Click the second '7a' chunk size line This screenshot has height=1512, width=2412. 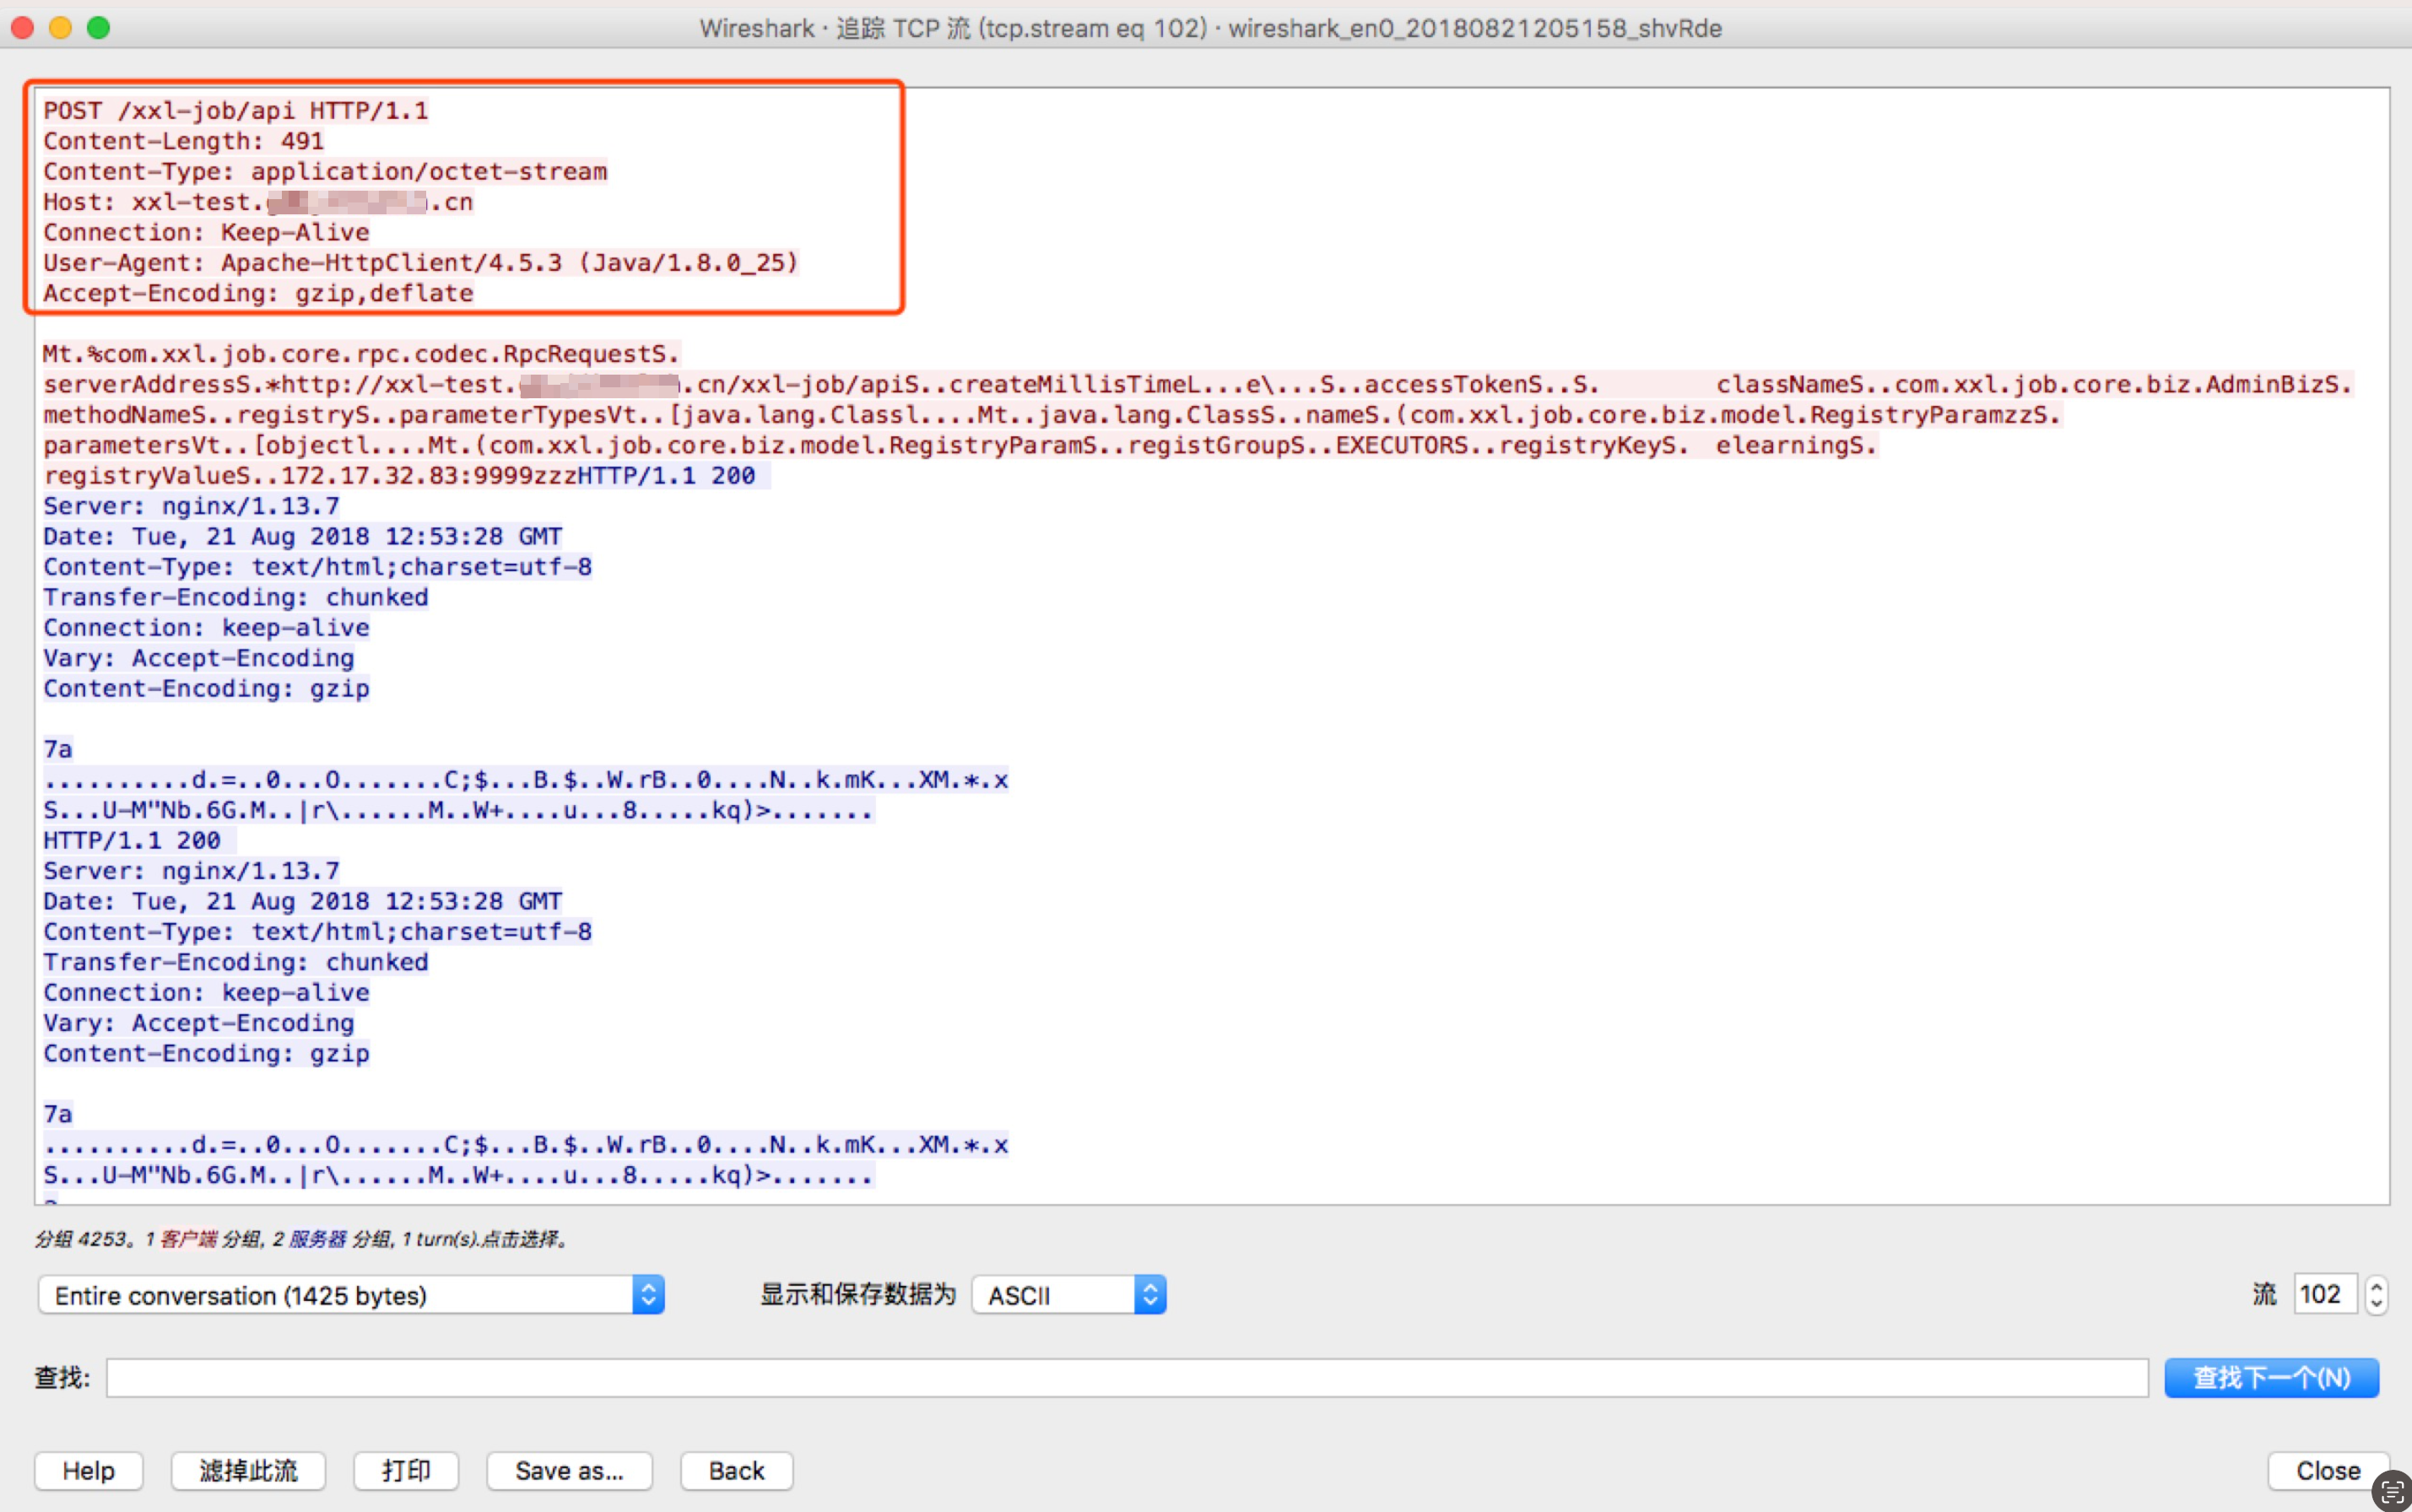coord(58,1114)
